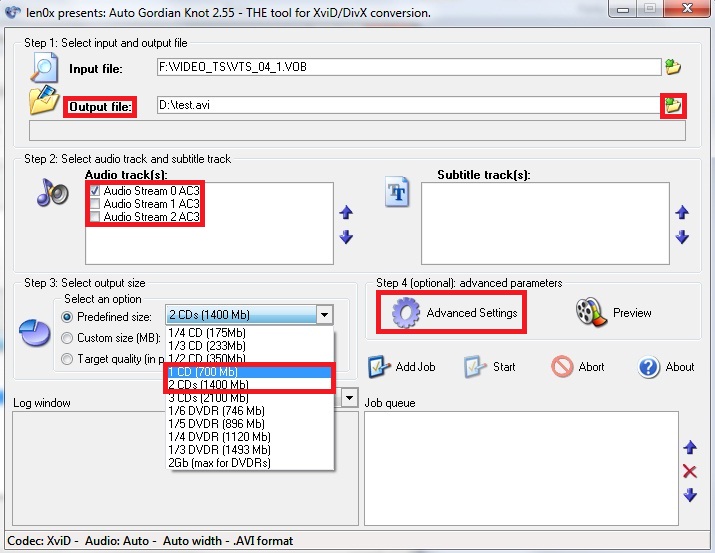The image size is (715, 553).
Task: Check Audio Stream 1 AC3
Action: (x=95, y=203)
